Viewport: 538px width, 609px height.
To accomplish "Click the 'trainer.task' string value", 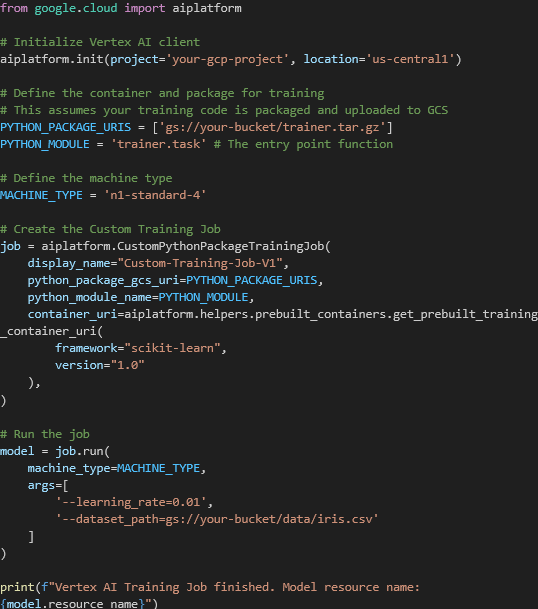I will coord(158,144).
